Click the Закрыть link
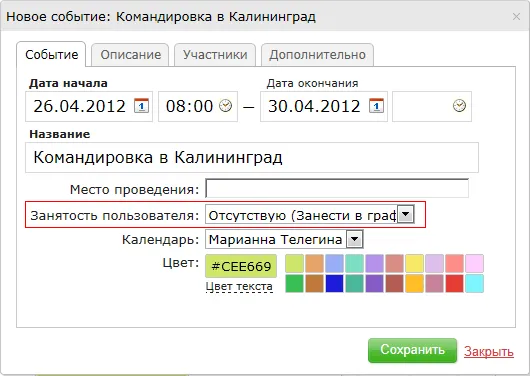Screen dimensions: 530x376 pyautogui.click(x=489, y=352)
